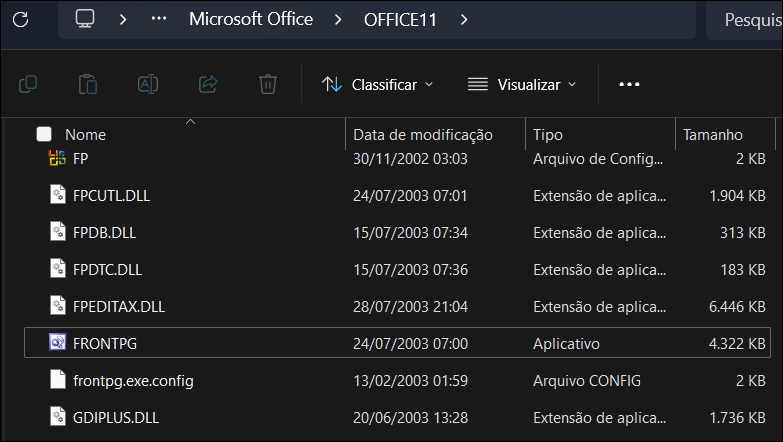Open the Visualizar view dropdown
This screenshot has width=783, height=442.
[522, 84]
